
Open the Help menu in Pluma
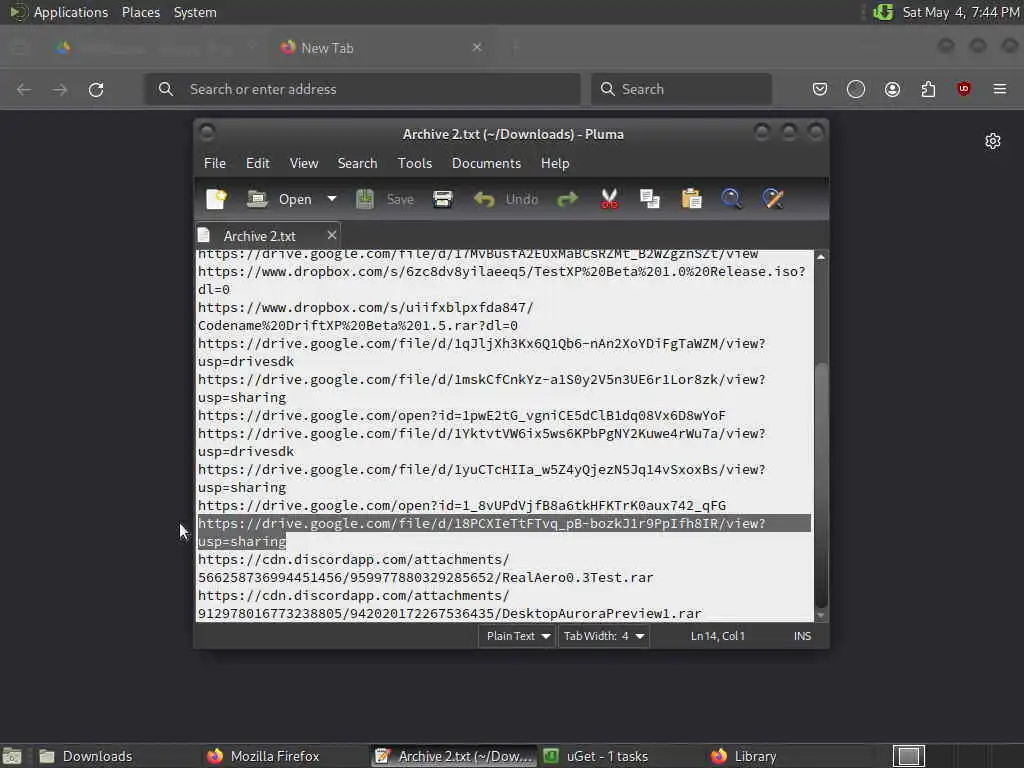coord(555,163)
